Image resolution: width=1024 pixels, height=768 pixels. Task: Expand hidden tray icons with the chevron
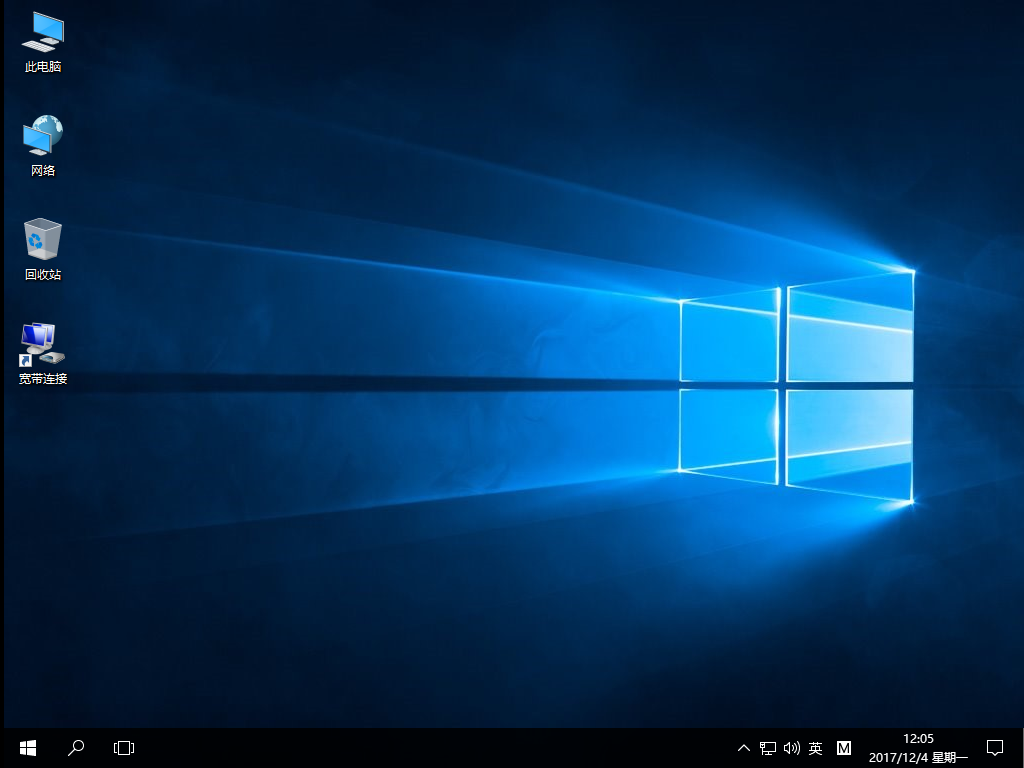tap(743, 747)
